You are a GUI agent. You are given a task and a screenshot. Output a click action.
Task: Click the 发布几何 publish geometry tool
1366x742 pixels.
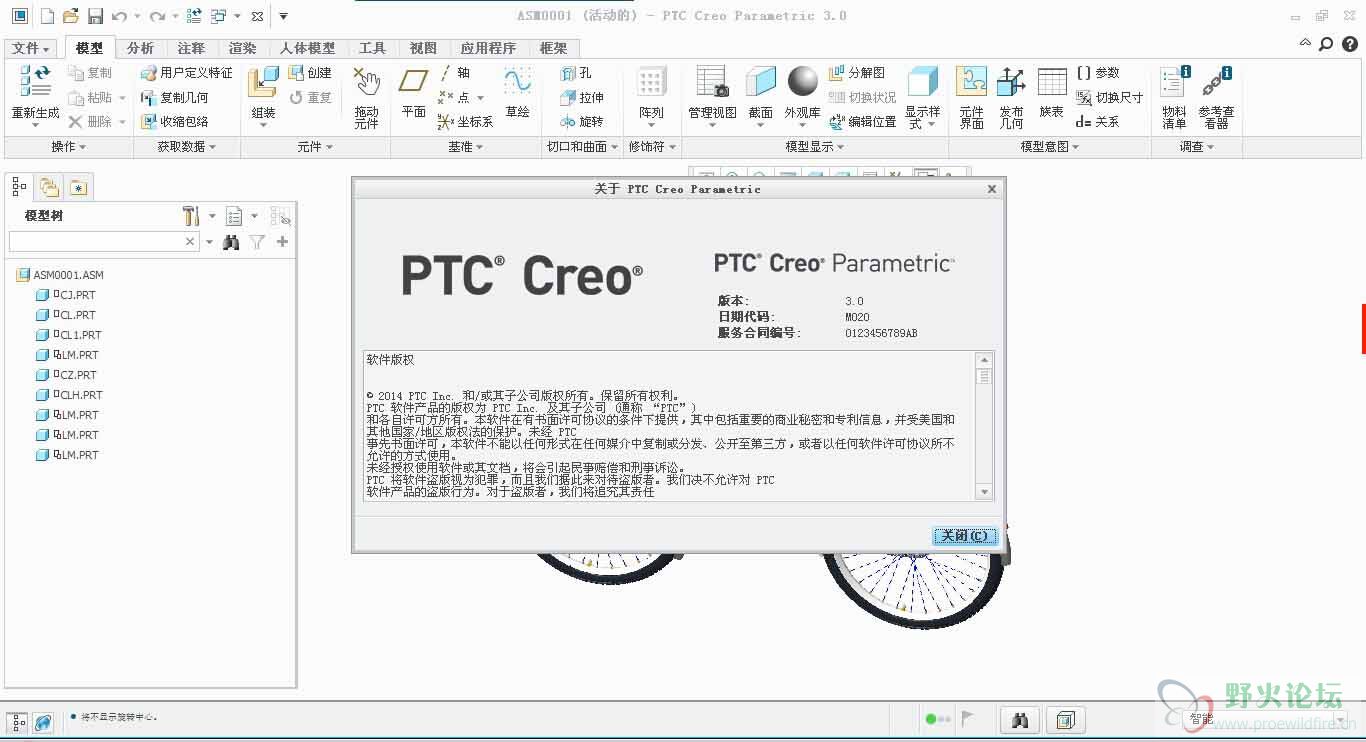click(1011, 97)
